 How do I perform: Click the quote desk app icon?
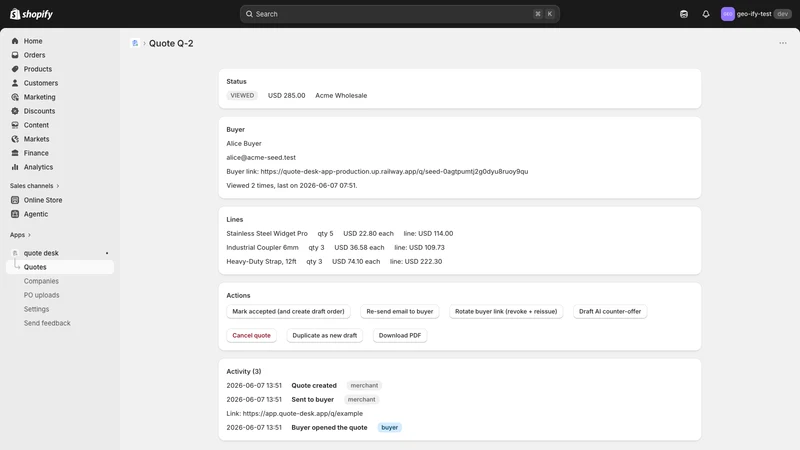[x=15, y=253]
